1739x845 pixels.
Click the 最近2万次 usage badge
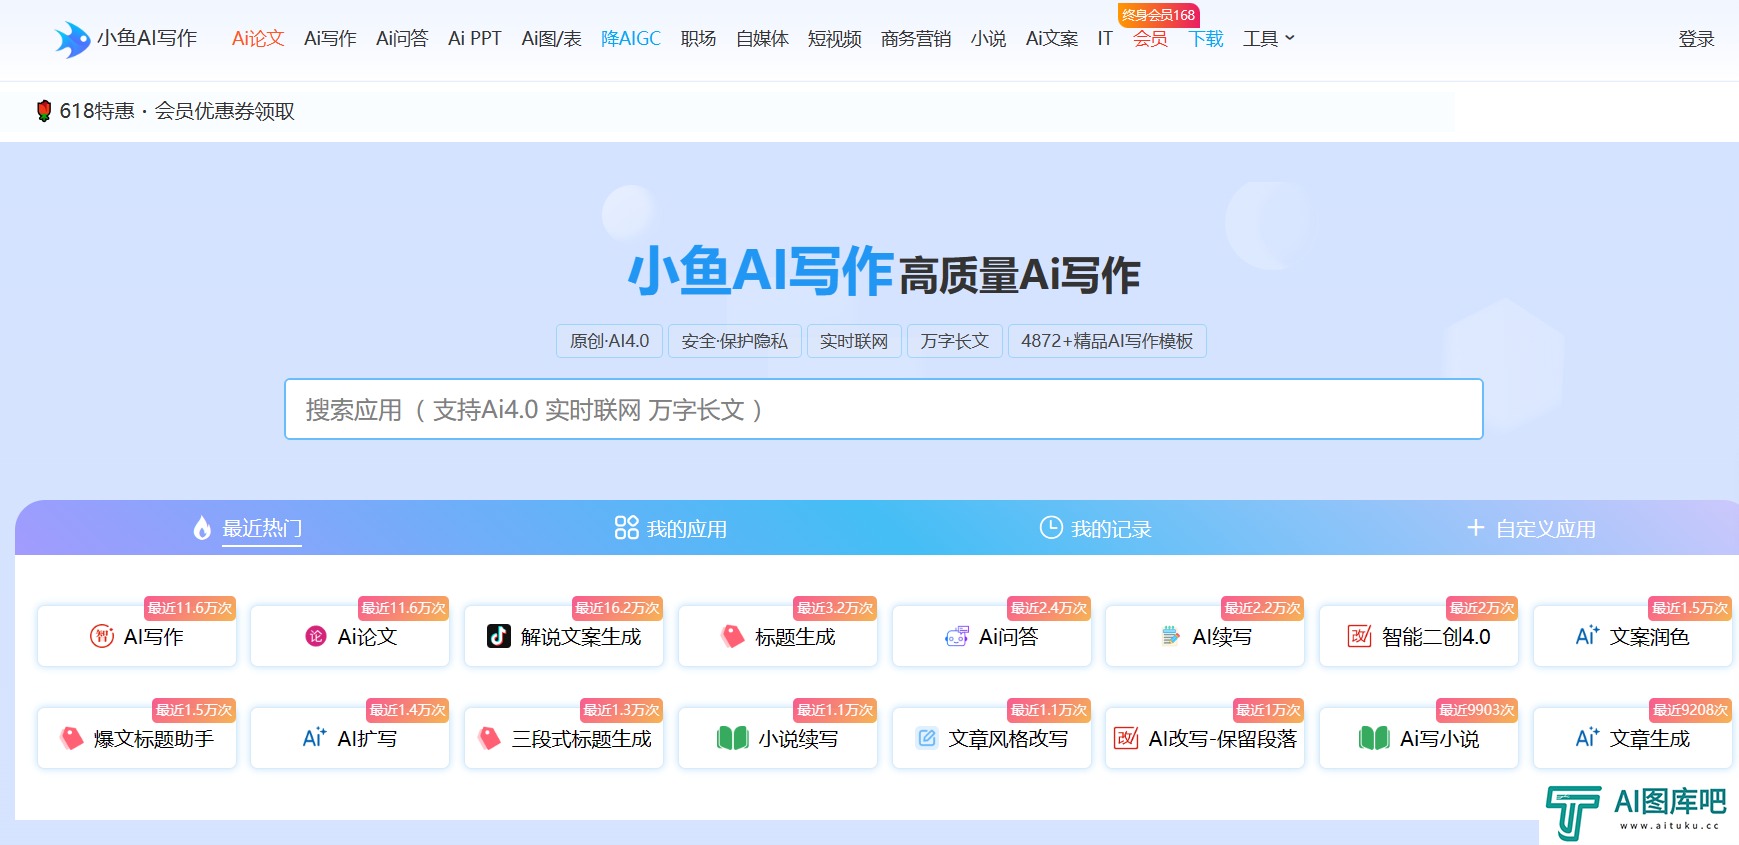tap(1482, 608)
